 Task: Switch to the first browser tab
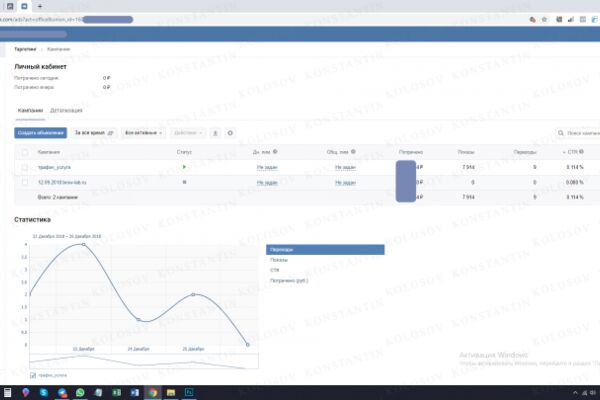click(x=10, y=6)
